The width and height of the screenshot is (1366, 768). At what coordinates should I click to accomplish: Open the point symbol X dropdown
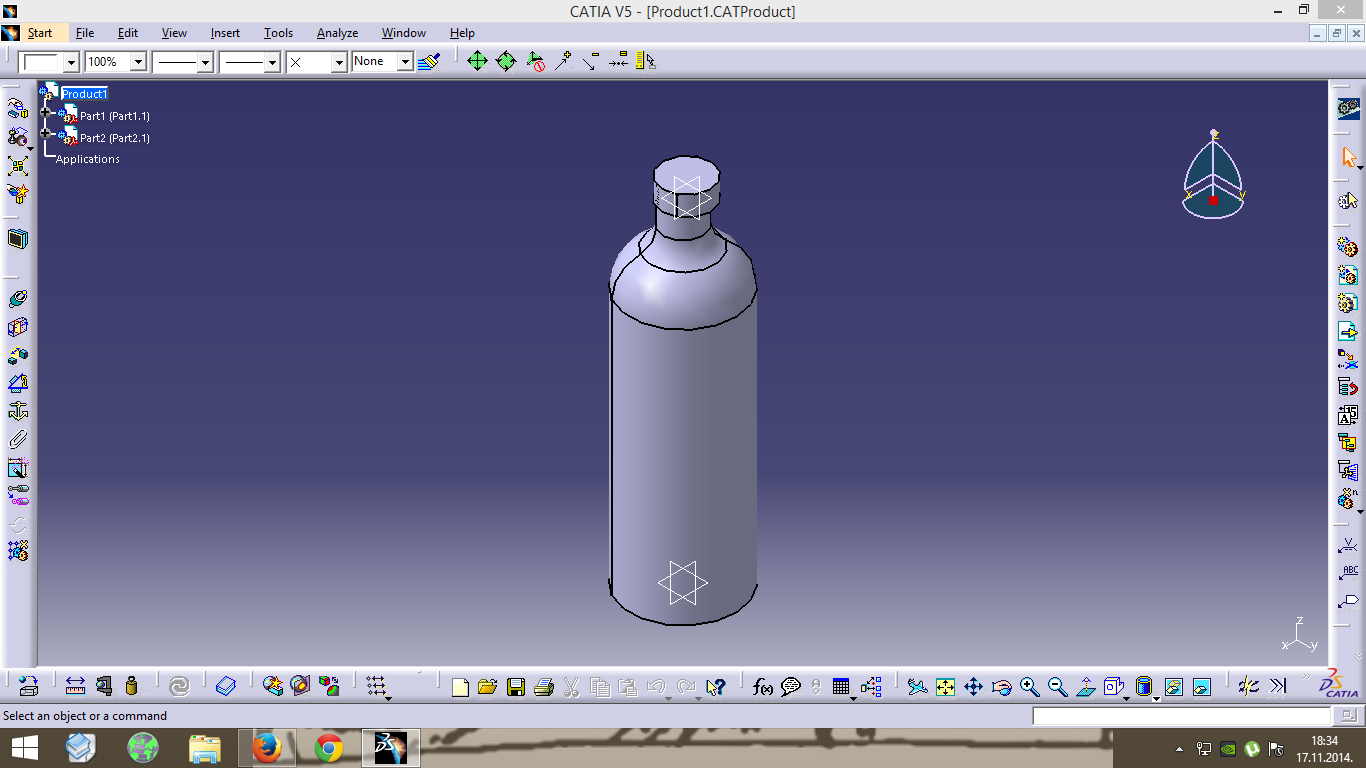(x=339, y=62)
